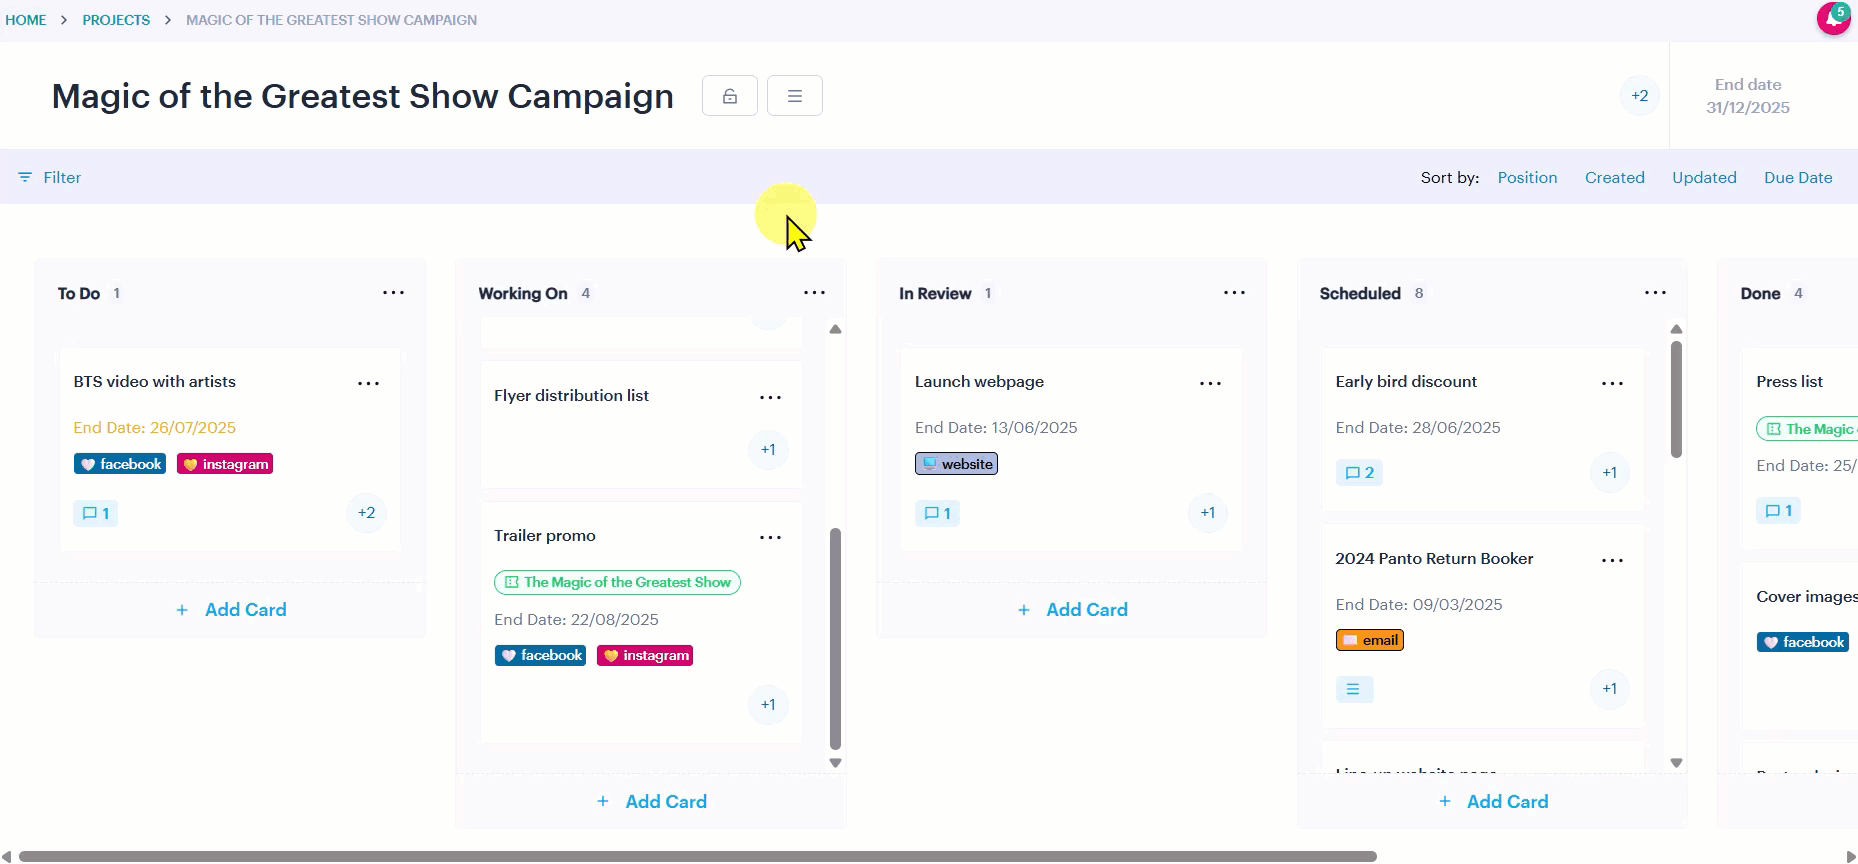The image size is (1858, 864).
Task: Open the BTS video with artists card title
Action: (x=155, y=382)
